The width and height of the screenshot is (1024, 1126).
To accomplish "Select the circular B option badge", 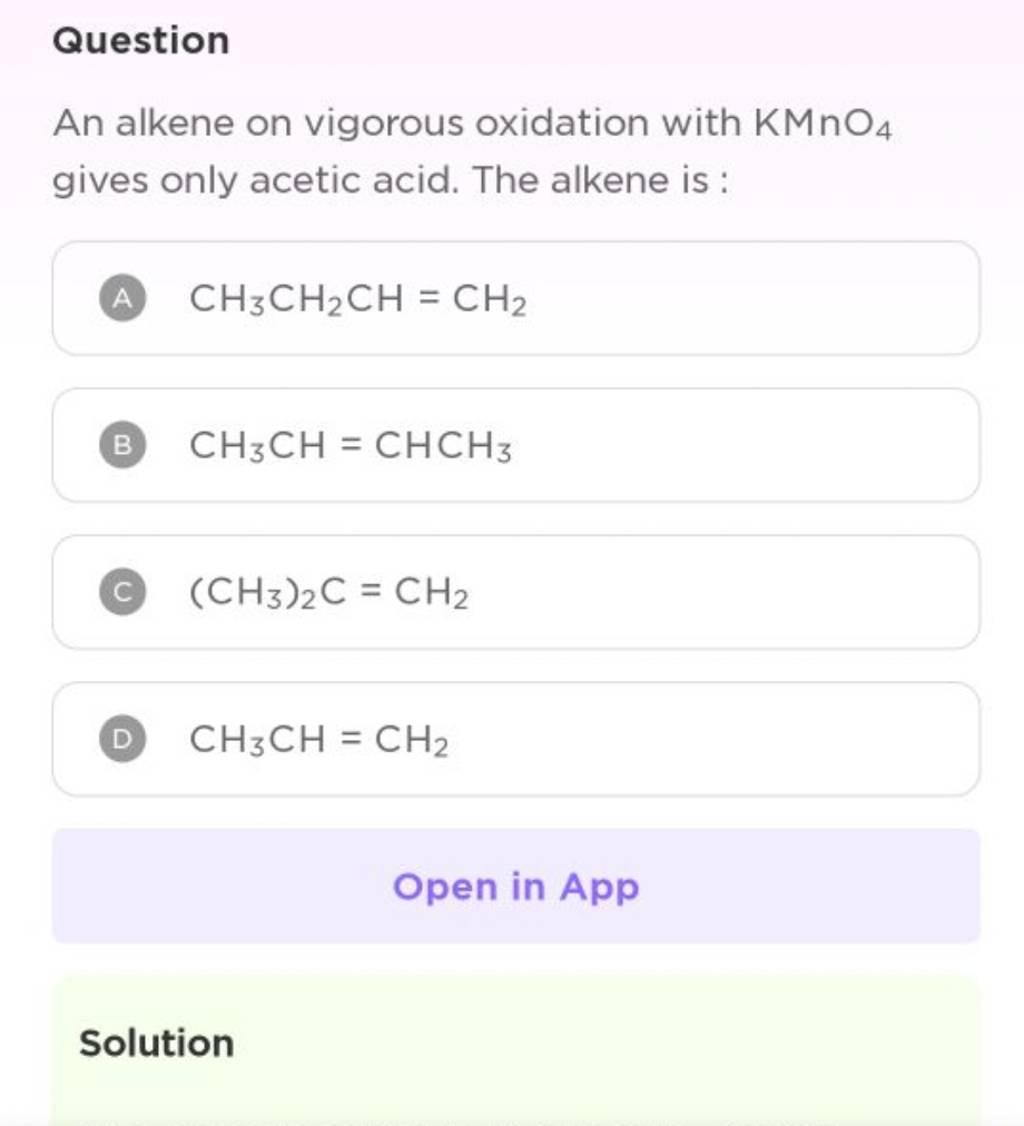I will [x=120, y=446].
